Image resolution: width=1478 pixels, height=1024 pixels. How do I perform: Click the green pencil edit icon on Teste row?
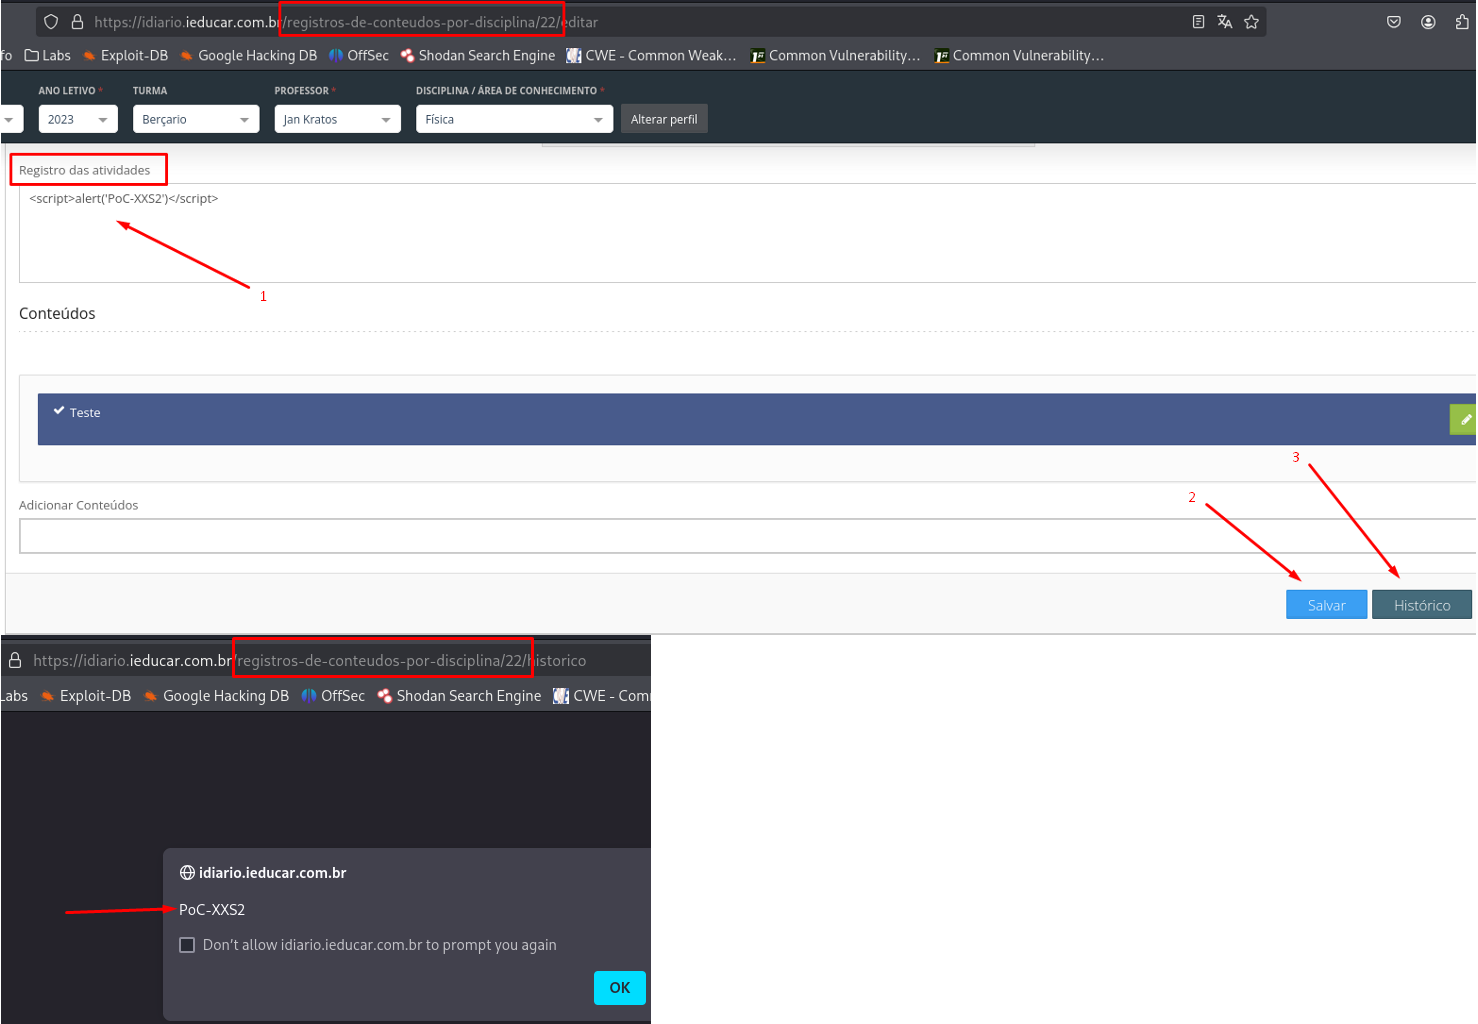tap(1464, 420)
